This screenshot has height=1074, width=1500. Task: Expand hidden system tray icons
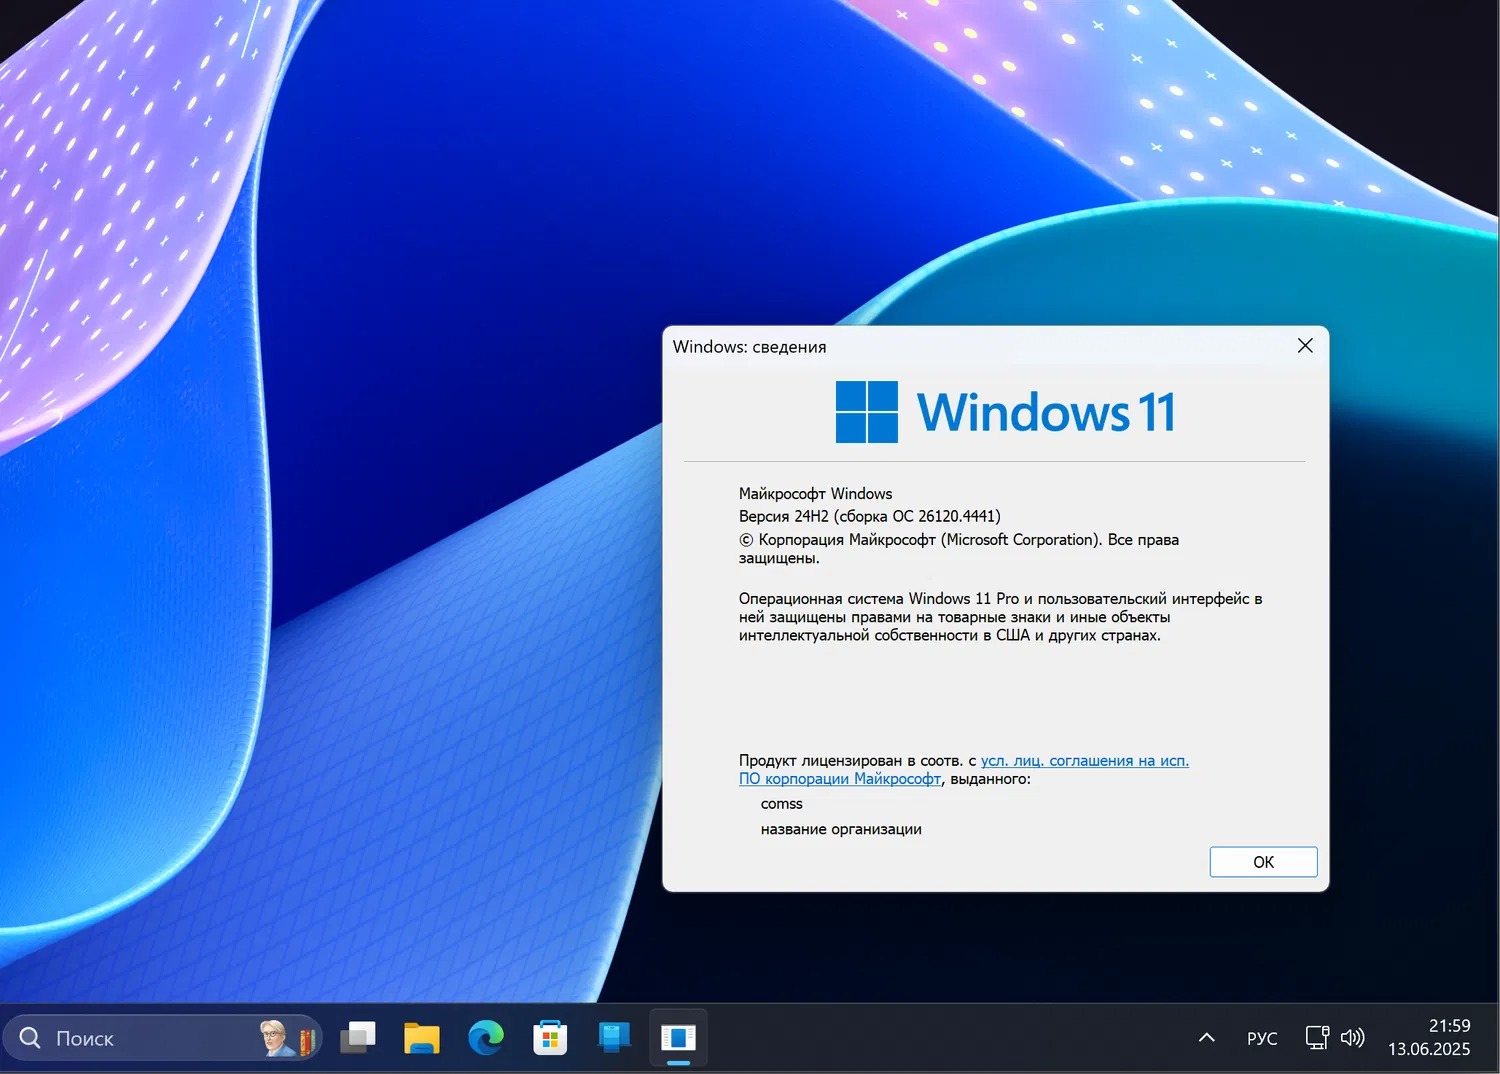tap(1206, 1038)
